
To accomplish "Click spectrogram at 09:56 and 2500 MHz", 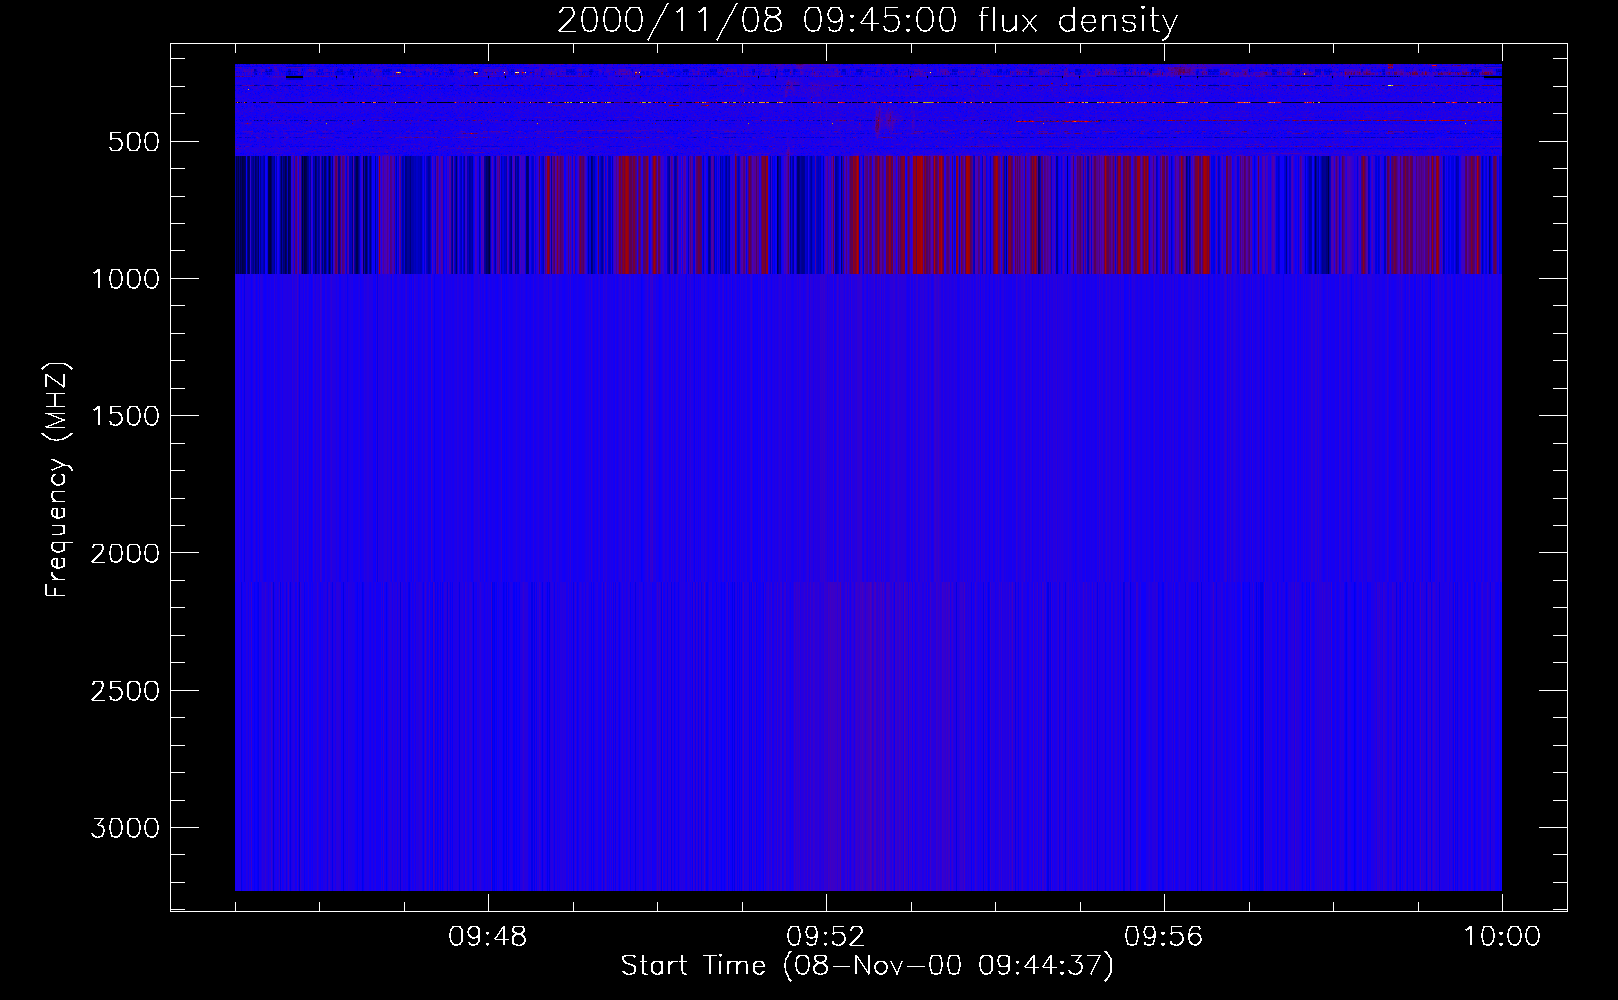I will [1164, 690].
